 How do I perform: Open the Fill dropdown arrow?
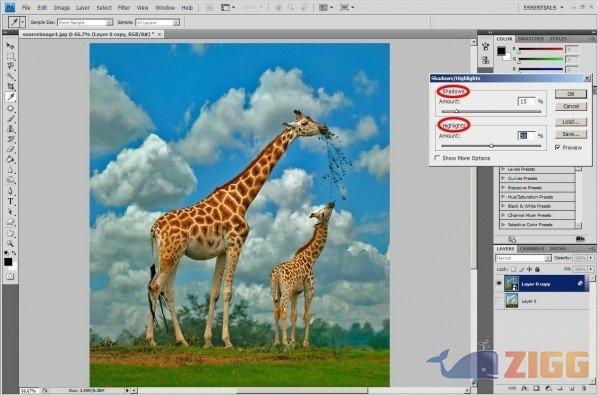click(592, 269)
